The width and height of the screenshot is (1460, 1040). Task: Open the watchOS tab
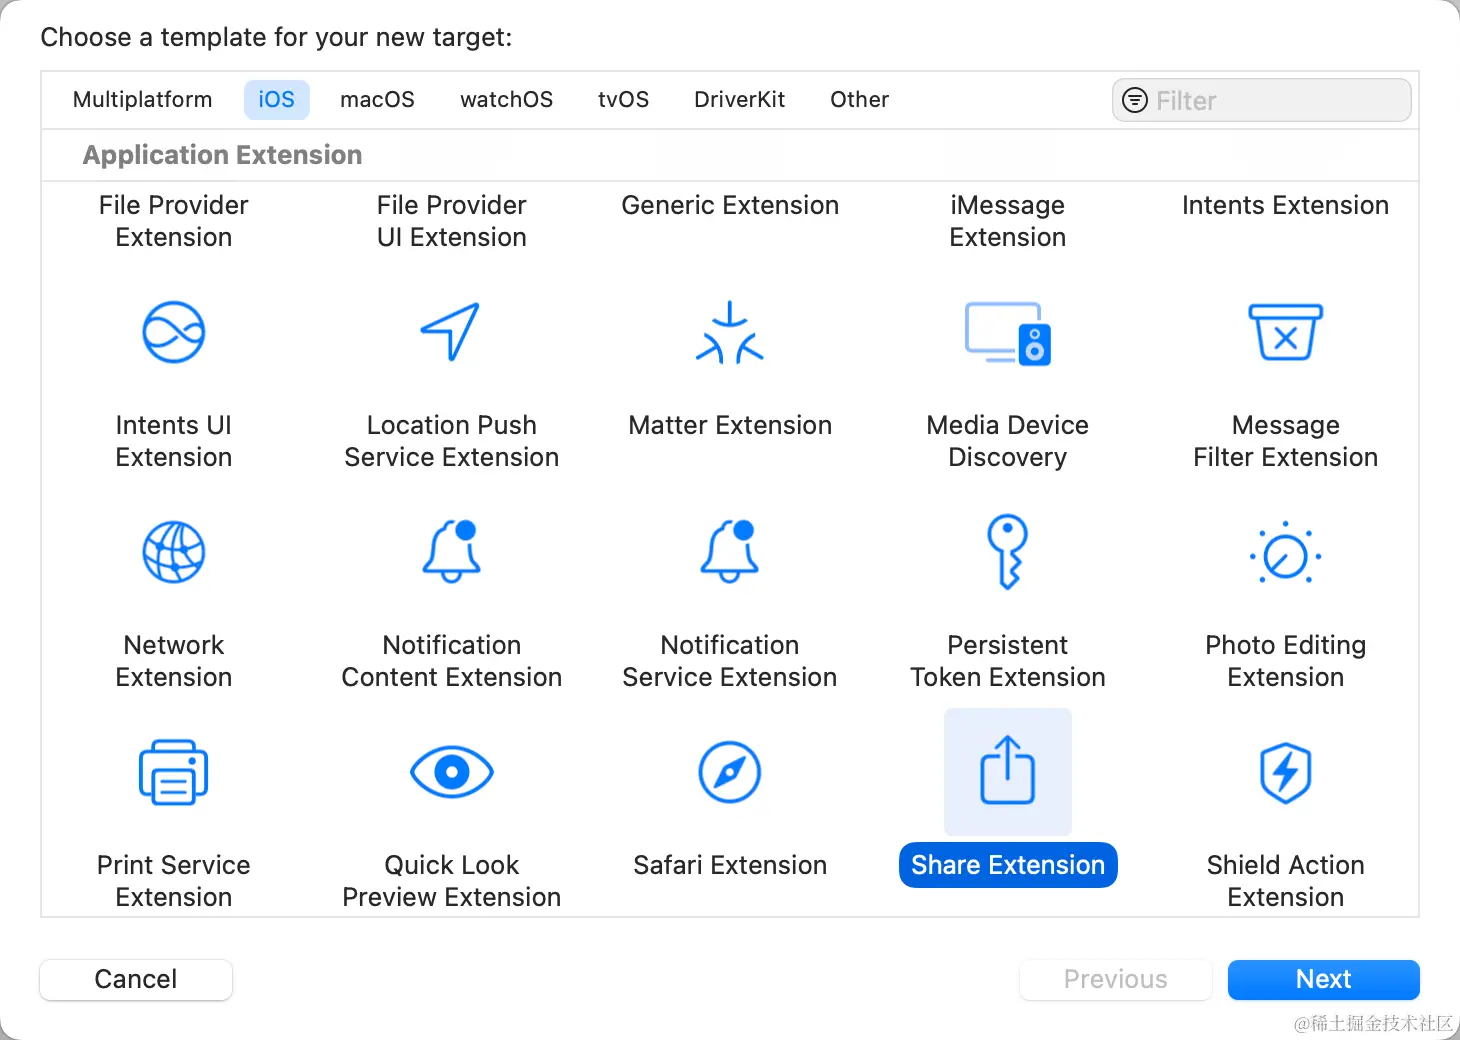tap(507, 100)
